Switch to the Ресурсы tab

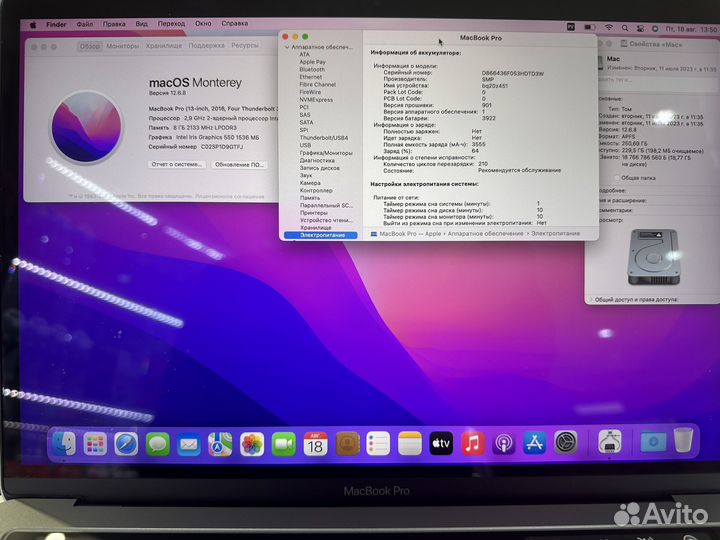point(245,45)
